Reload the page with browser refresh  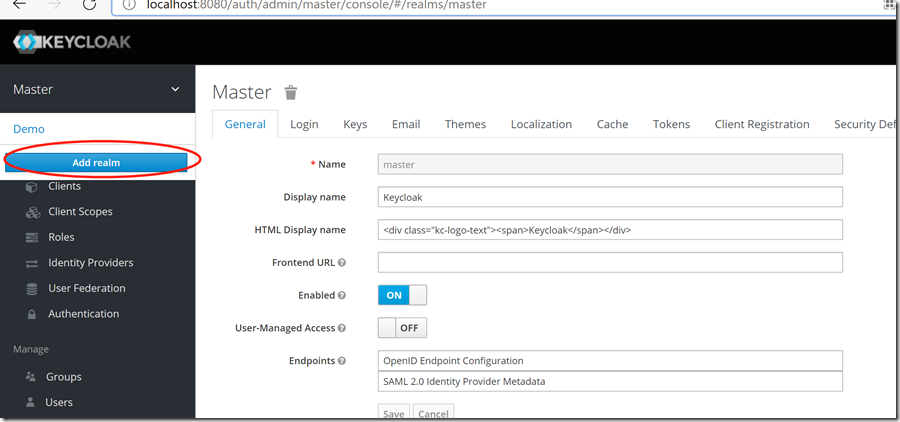[x=90, y=5]
